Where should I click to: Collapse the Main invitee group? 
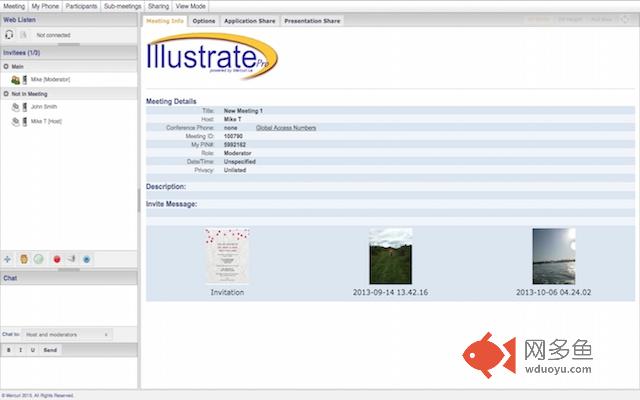click(6, 66)
